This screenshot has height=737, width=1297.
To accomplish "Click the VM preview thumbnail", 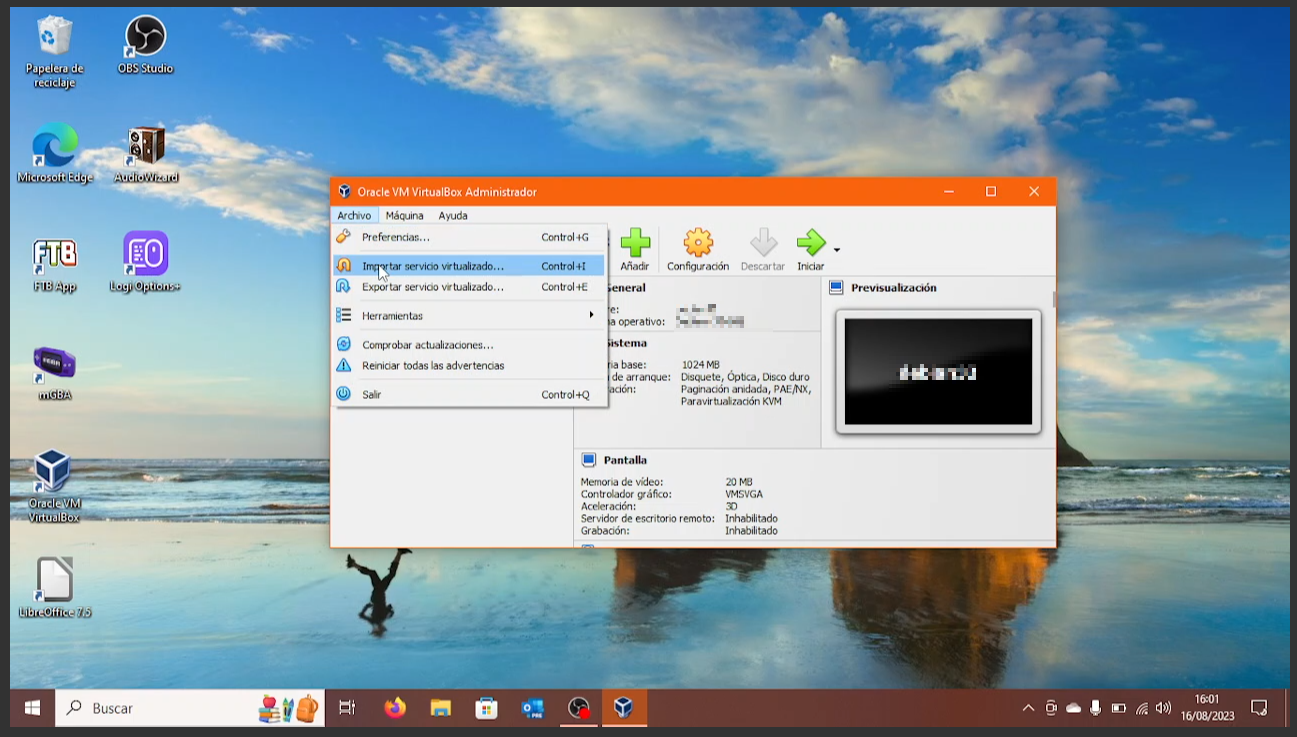I will (x=938, y=372).
